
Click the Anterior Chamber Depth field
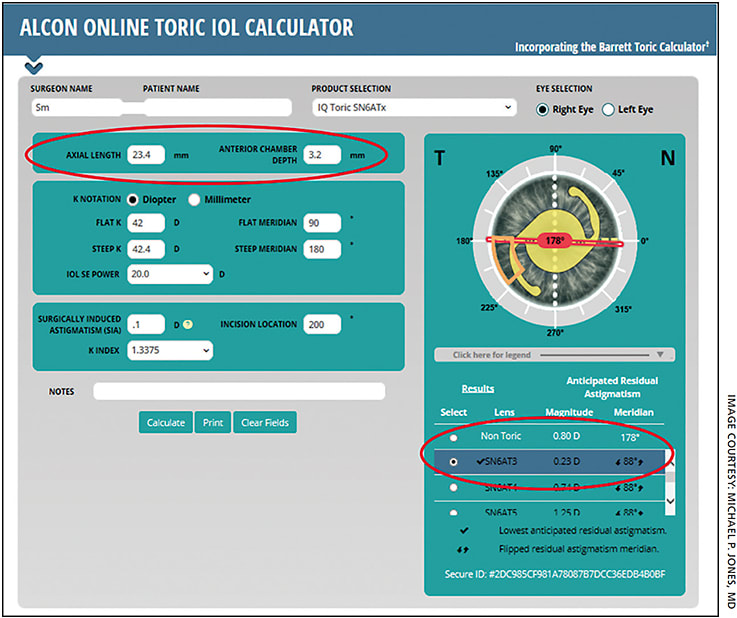pyautogui.click(x=322, y=155)
